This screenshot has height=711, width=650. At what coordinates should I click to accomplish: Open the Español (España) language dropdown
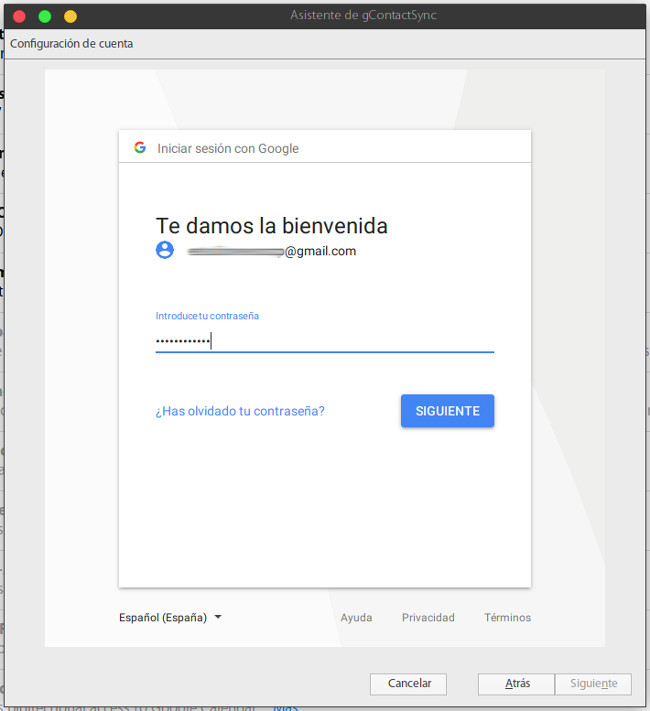[170, 617]
